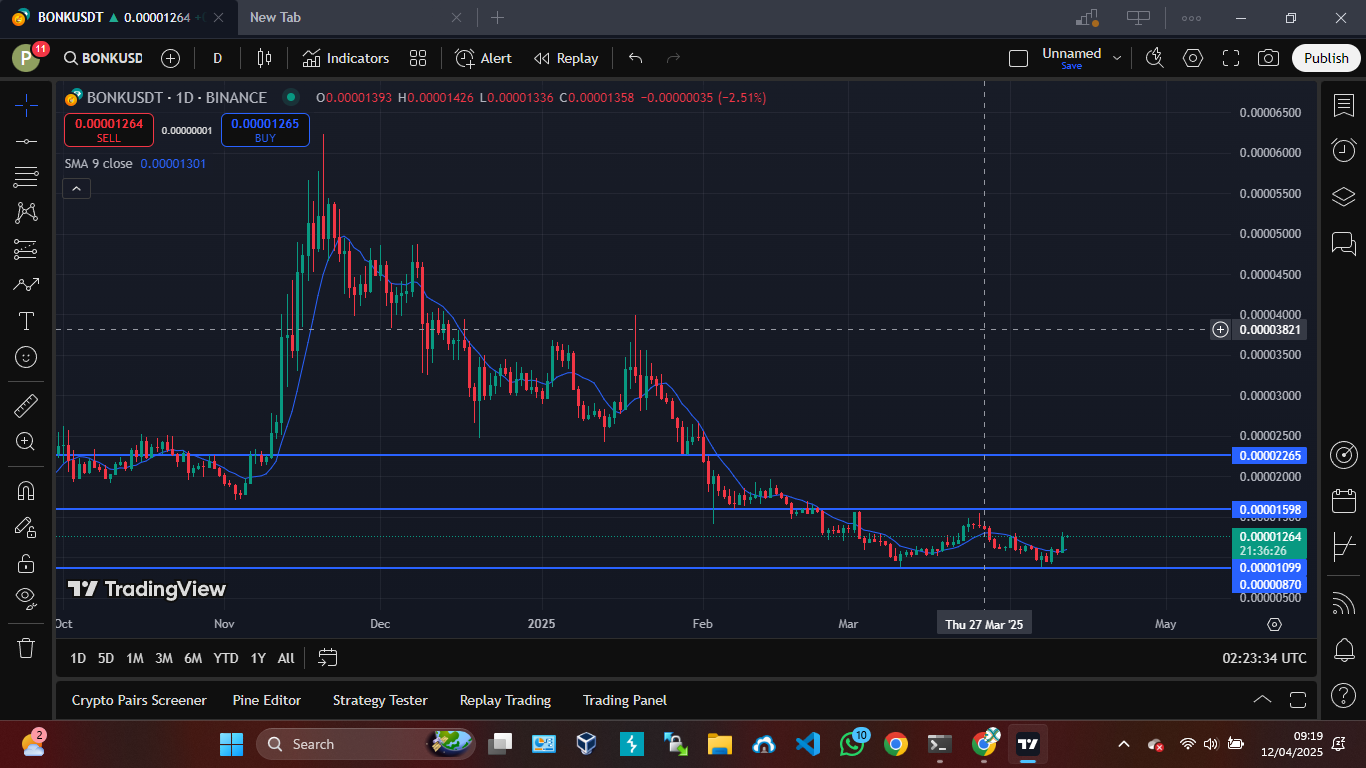
Task: Select the patterns drawing tool
Action: coord(26,213)
